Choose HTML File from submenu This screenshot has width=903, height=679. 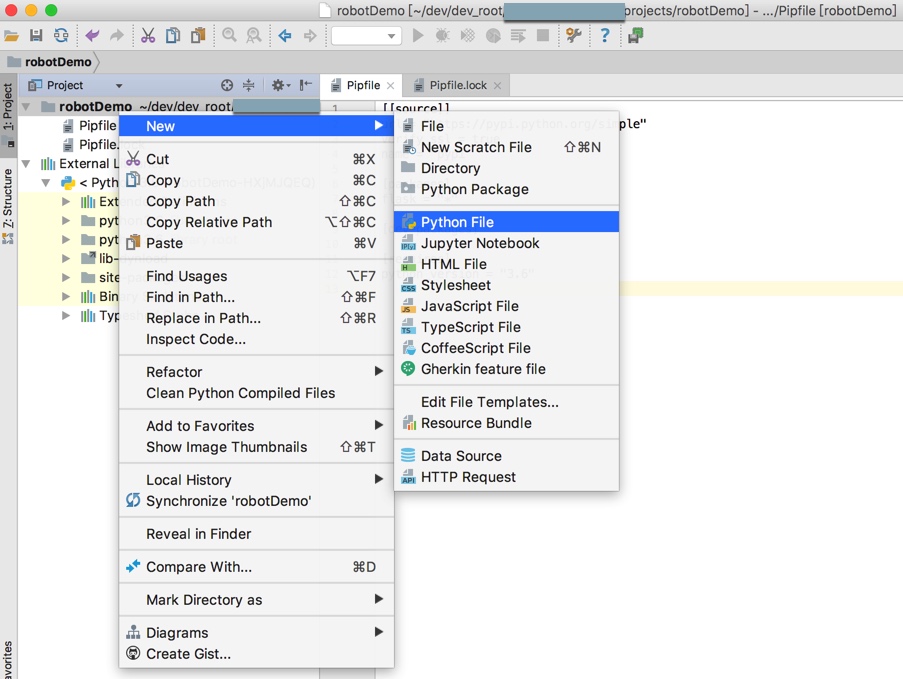pos(506,264)
